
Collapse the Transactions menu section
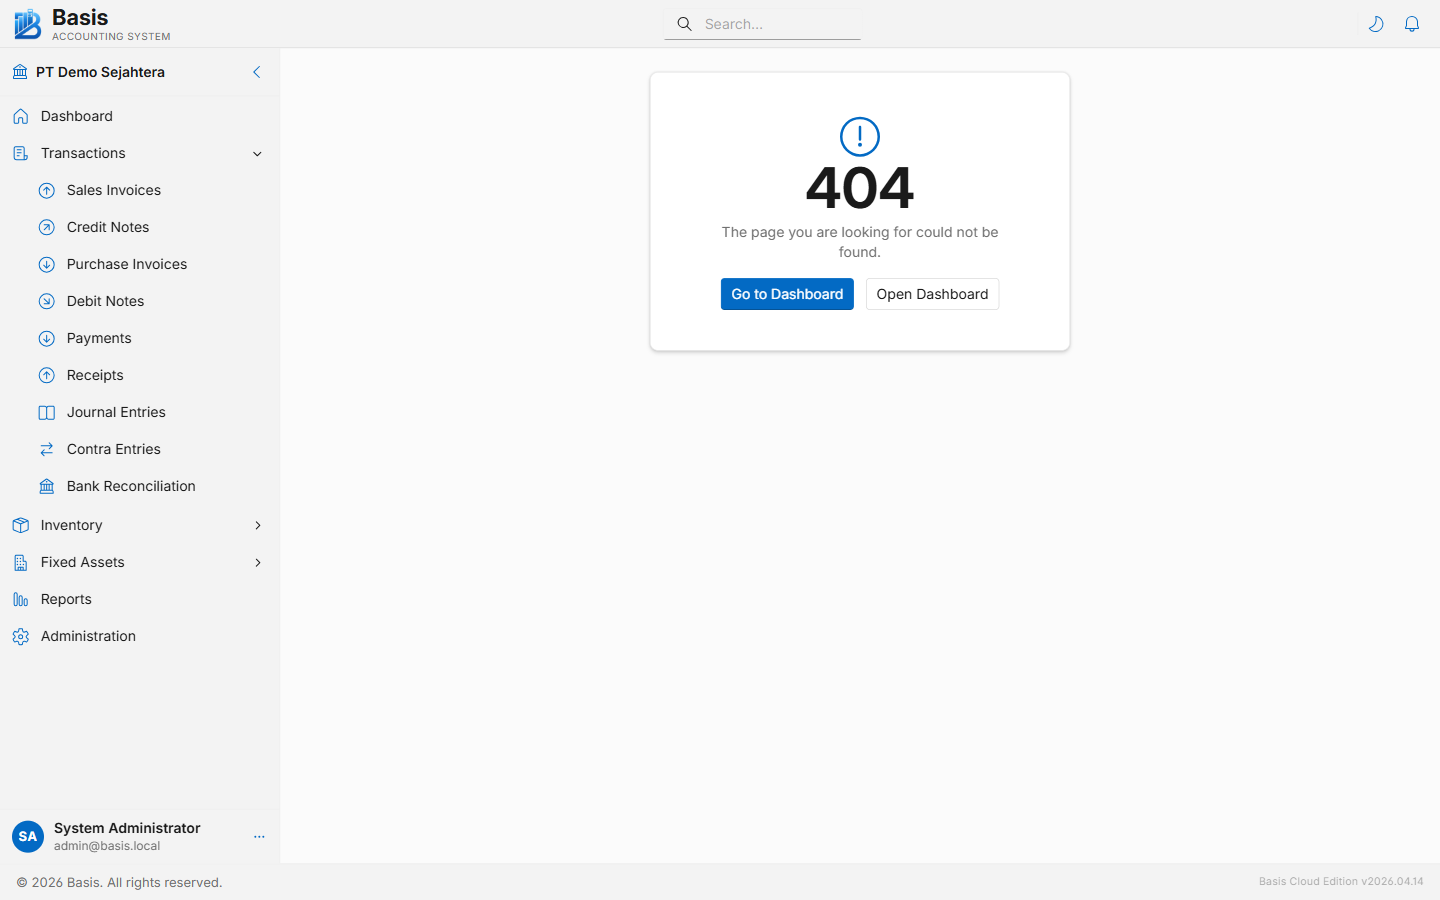point(257,154)
